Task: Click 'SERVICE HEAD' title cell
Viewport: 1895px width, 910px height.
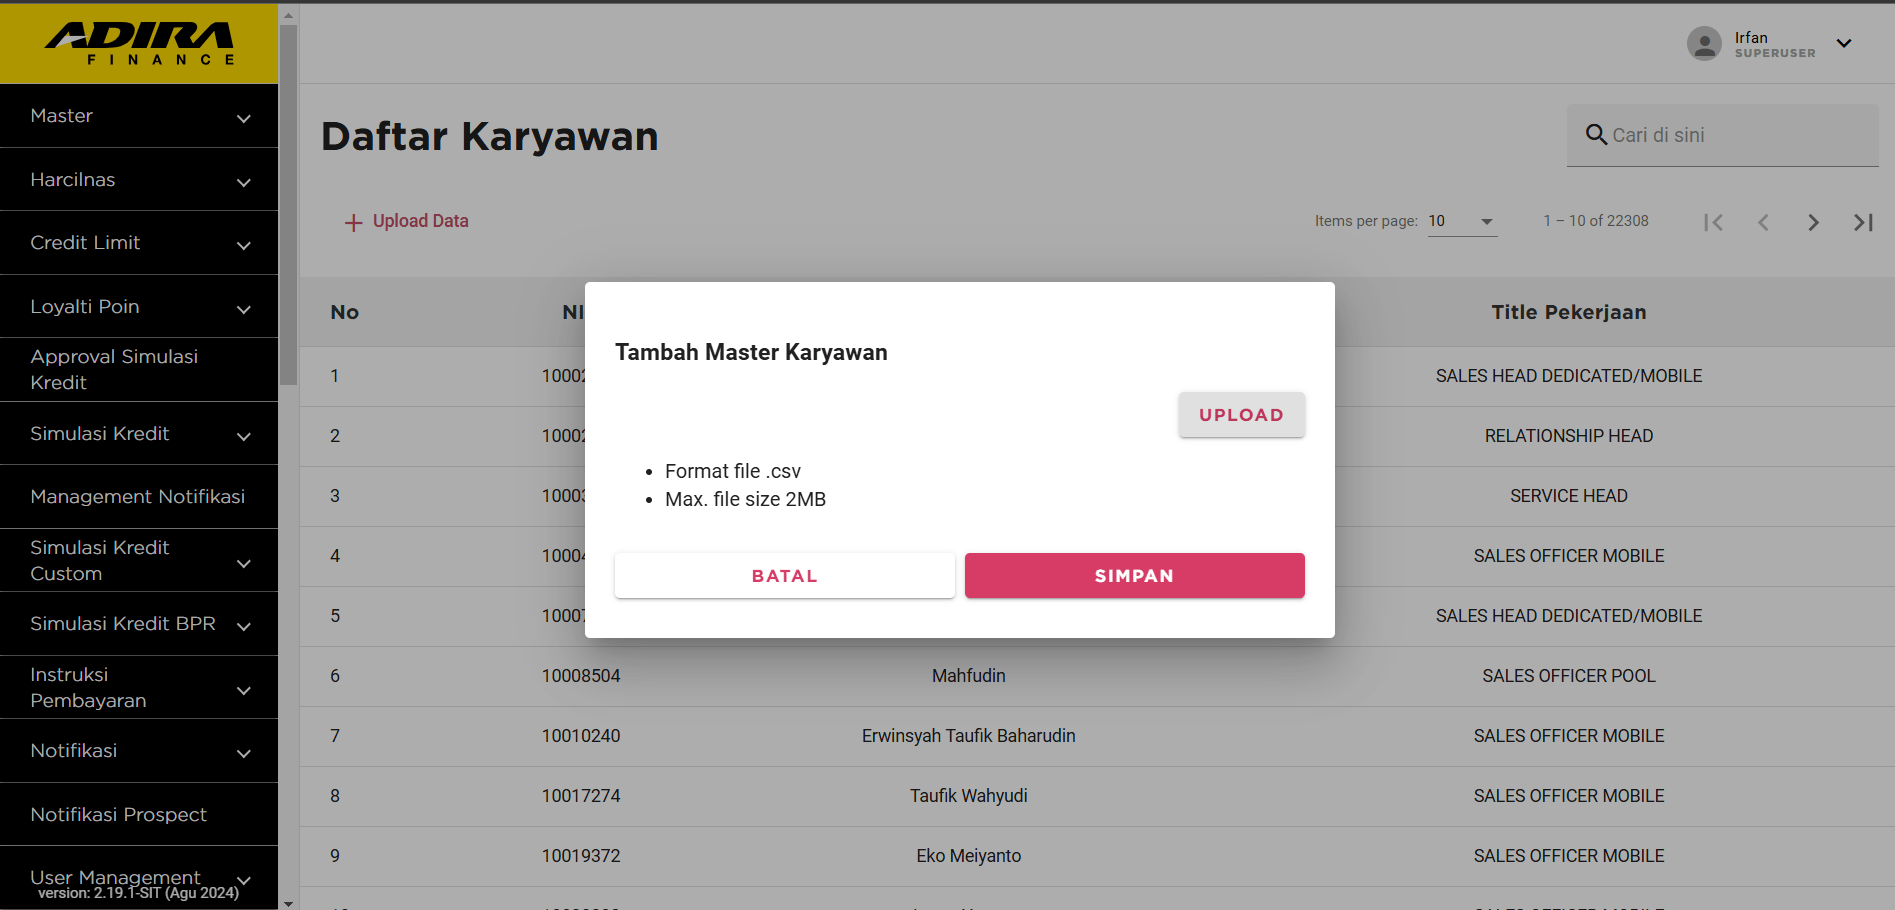Action: (1568, 496)
